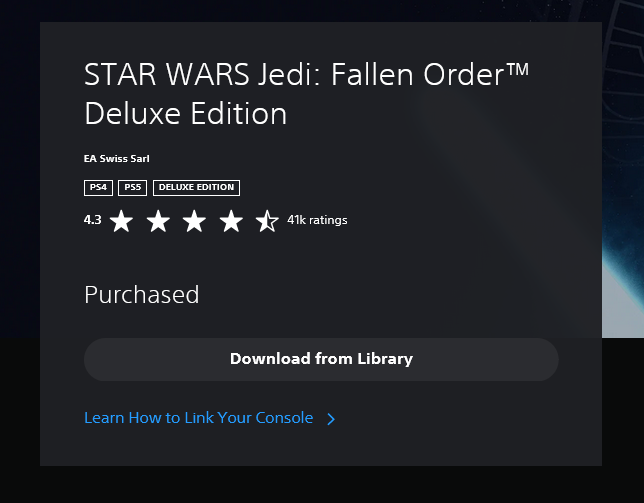This screenshot has width=644, height=503.
Task: Click the second rating star
Action: [158, 221]
